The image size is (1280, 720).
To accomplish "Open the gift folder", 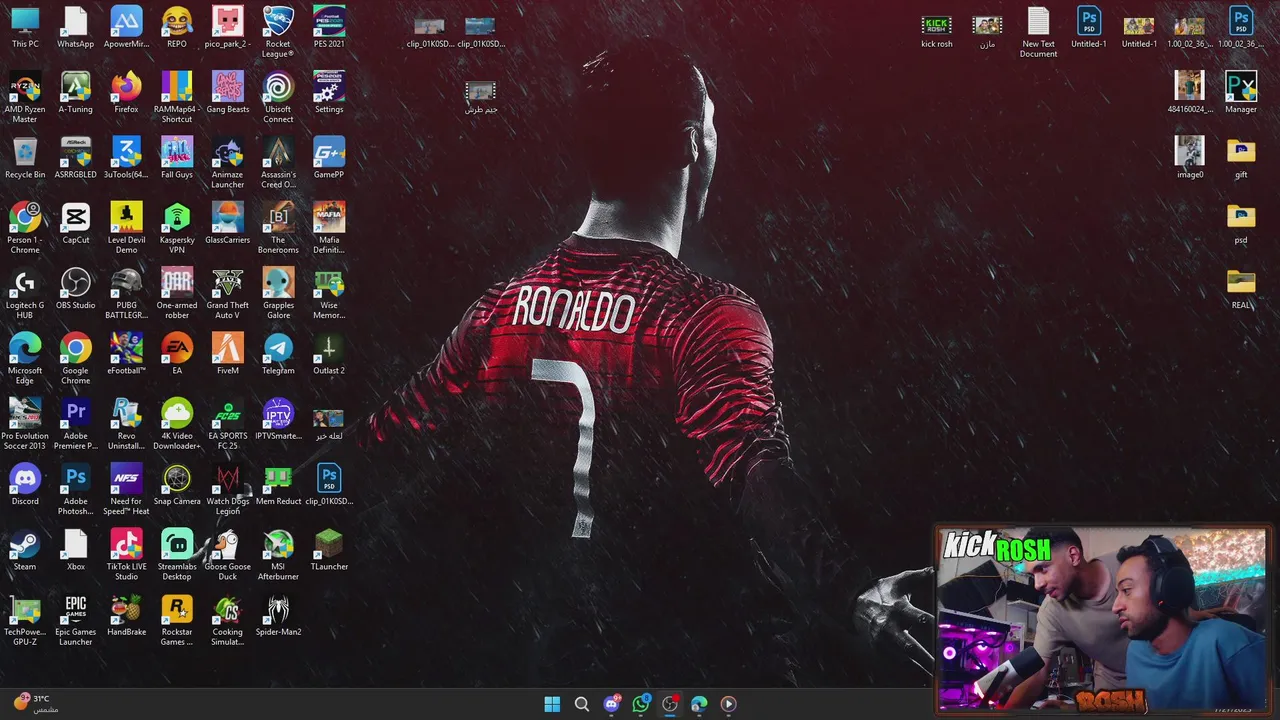I will 1241,158.
